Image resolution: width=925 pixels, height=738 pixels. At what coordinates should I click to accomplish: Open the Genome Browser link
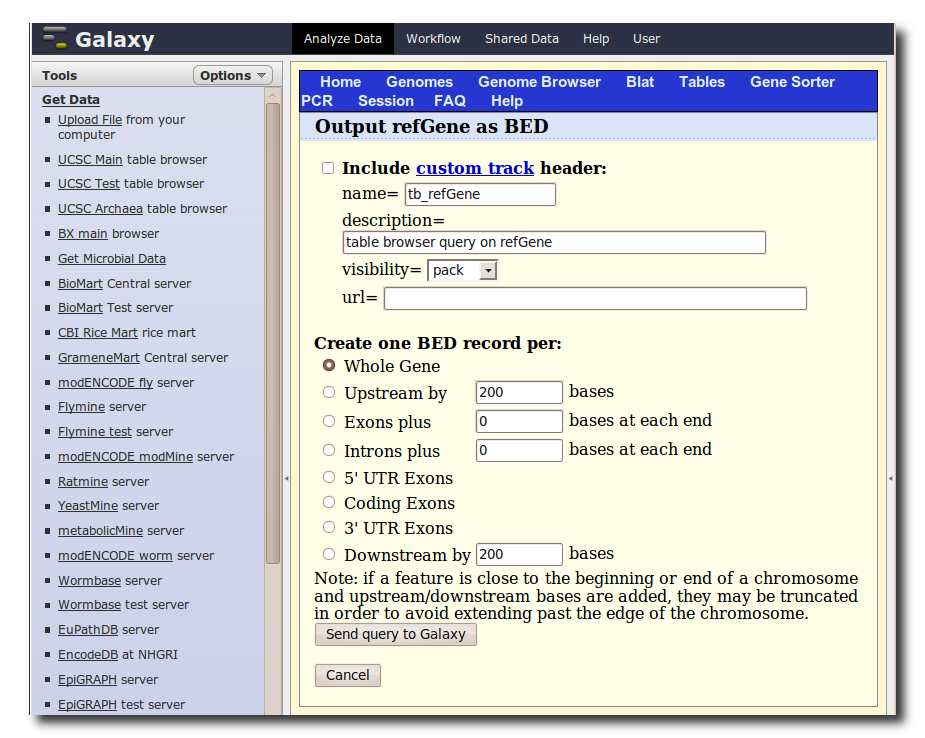point(539,82)
